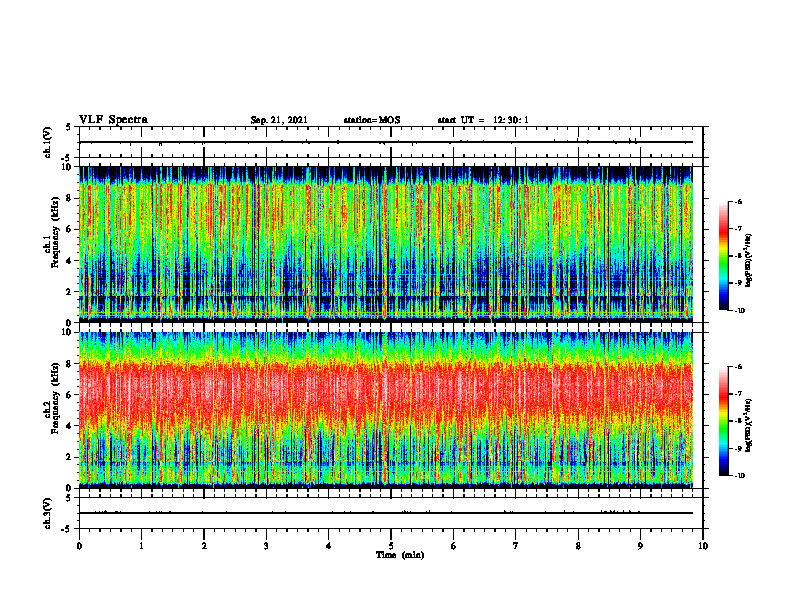The height and width of the screenshot is (612, 792).
Task: Click the ch.2 spectrogram color bar
Action: 724,421
